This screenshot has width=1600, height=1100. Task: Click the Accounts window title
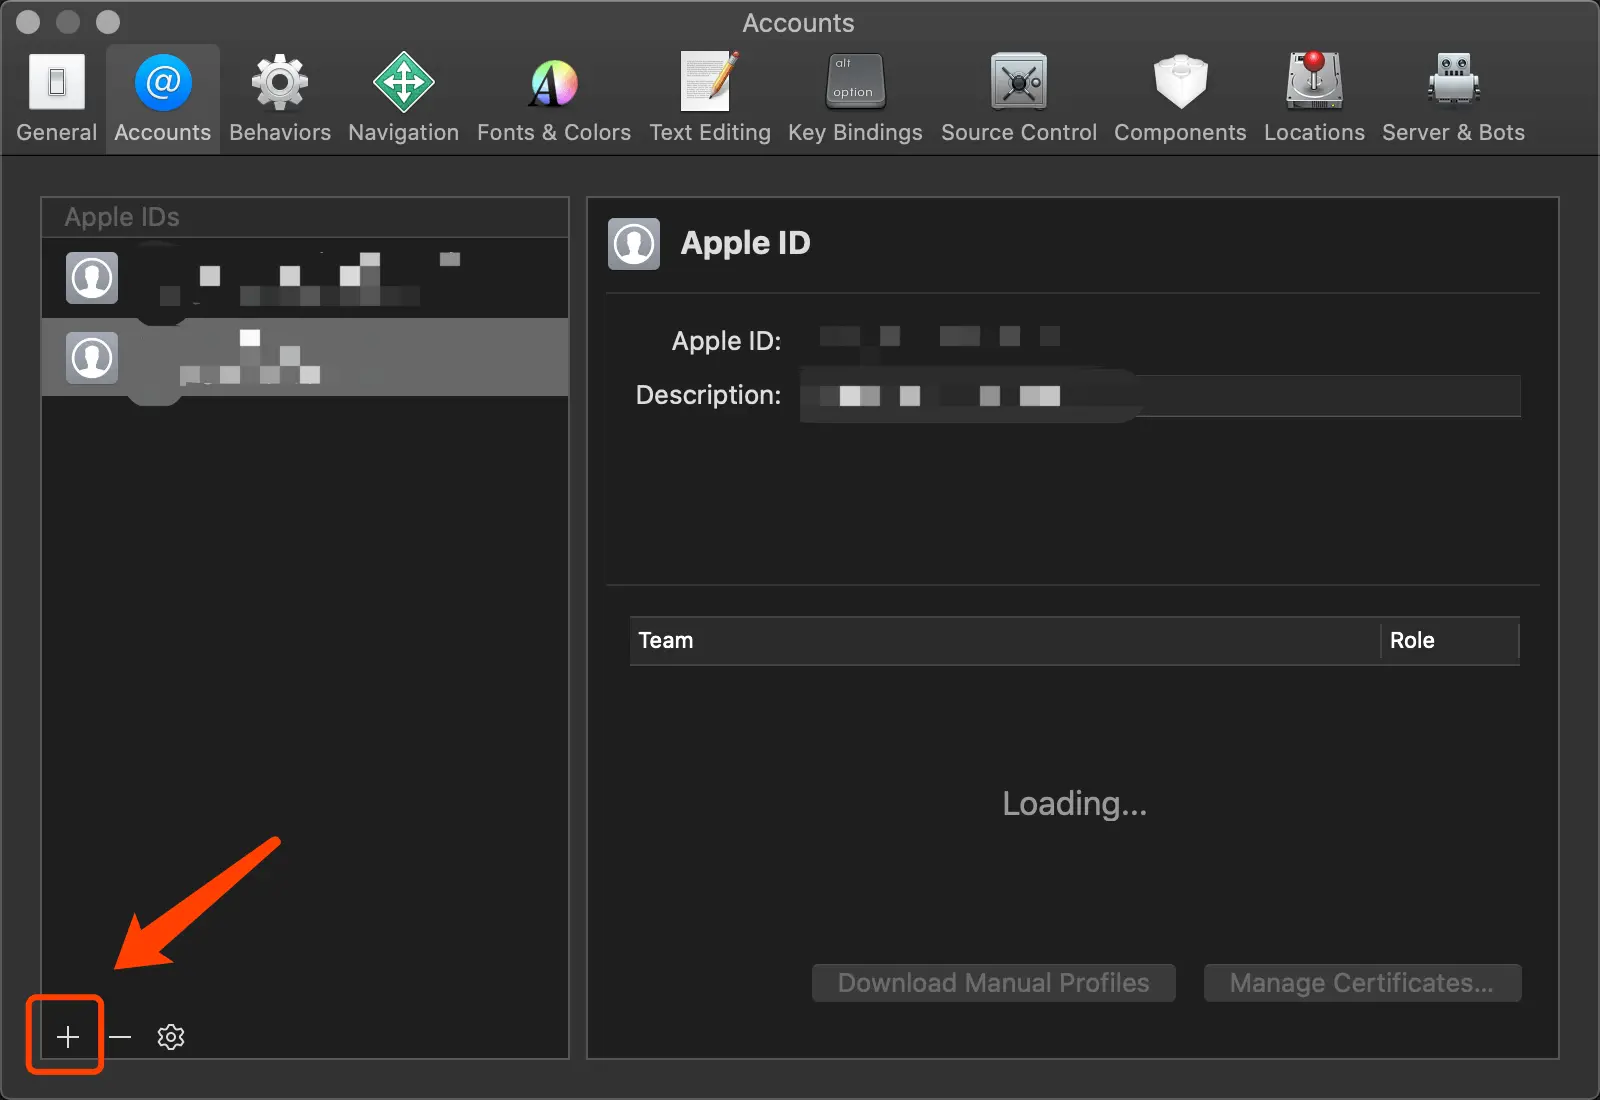click(x=798, y=23)
